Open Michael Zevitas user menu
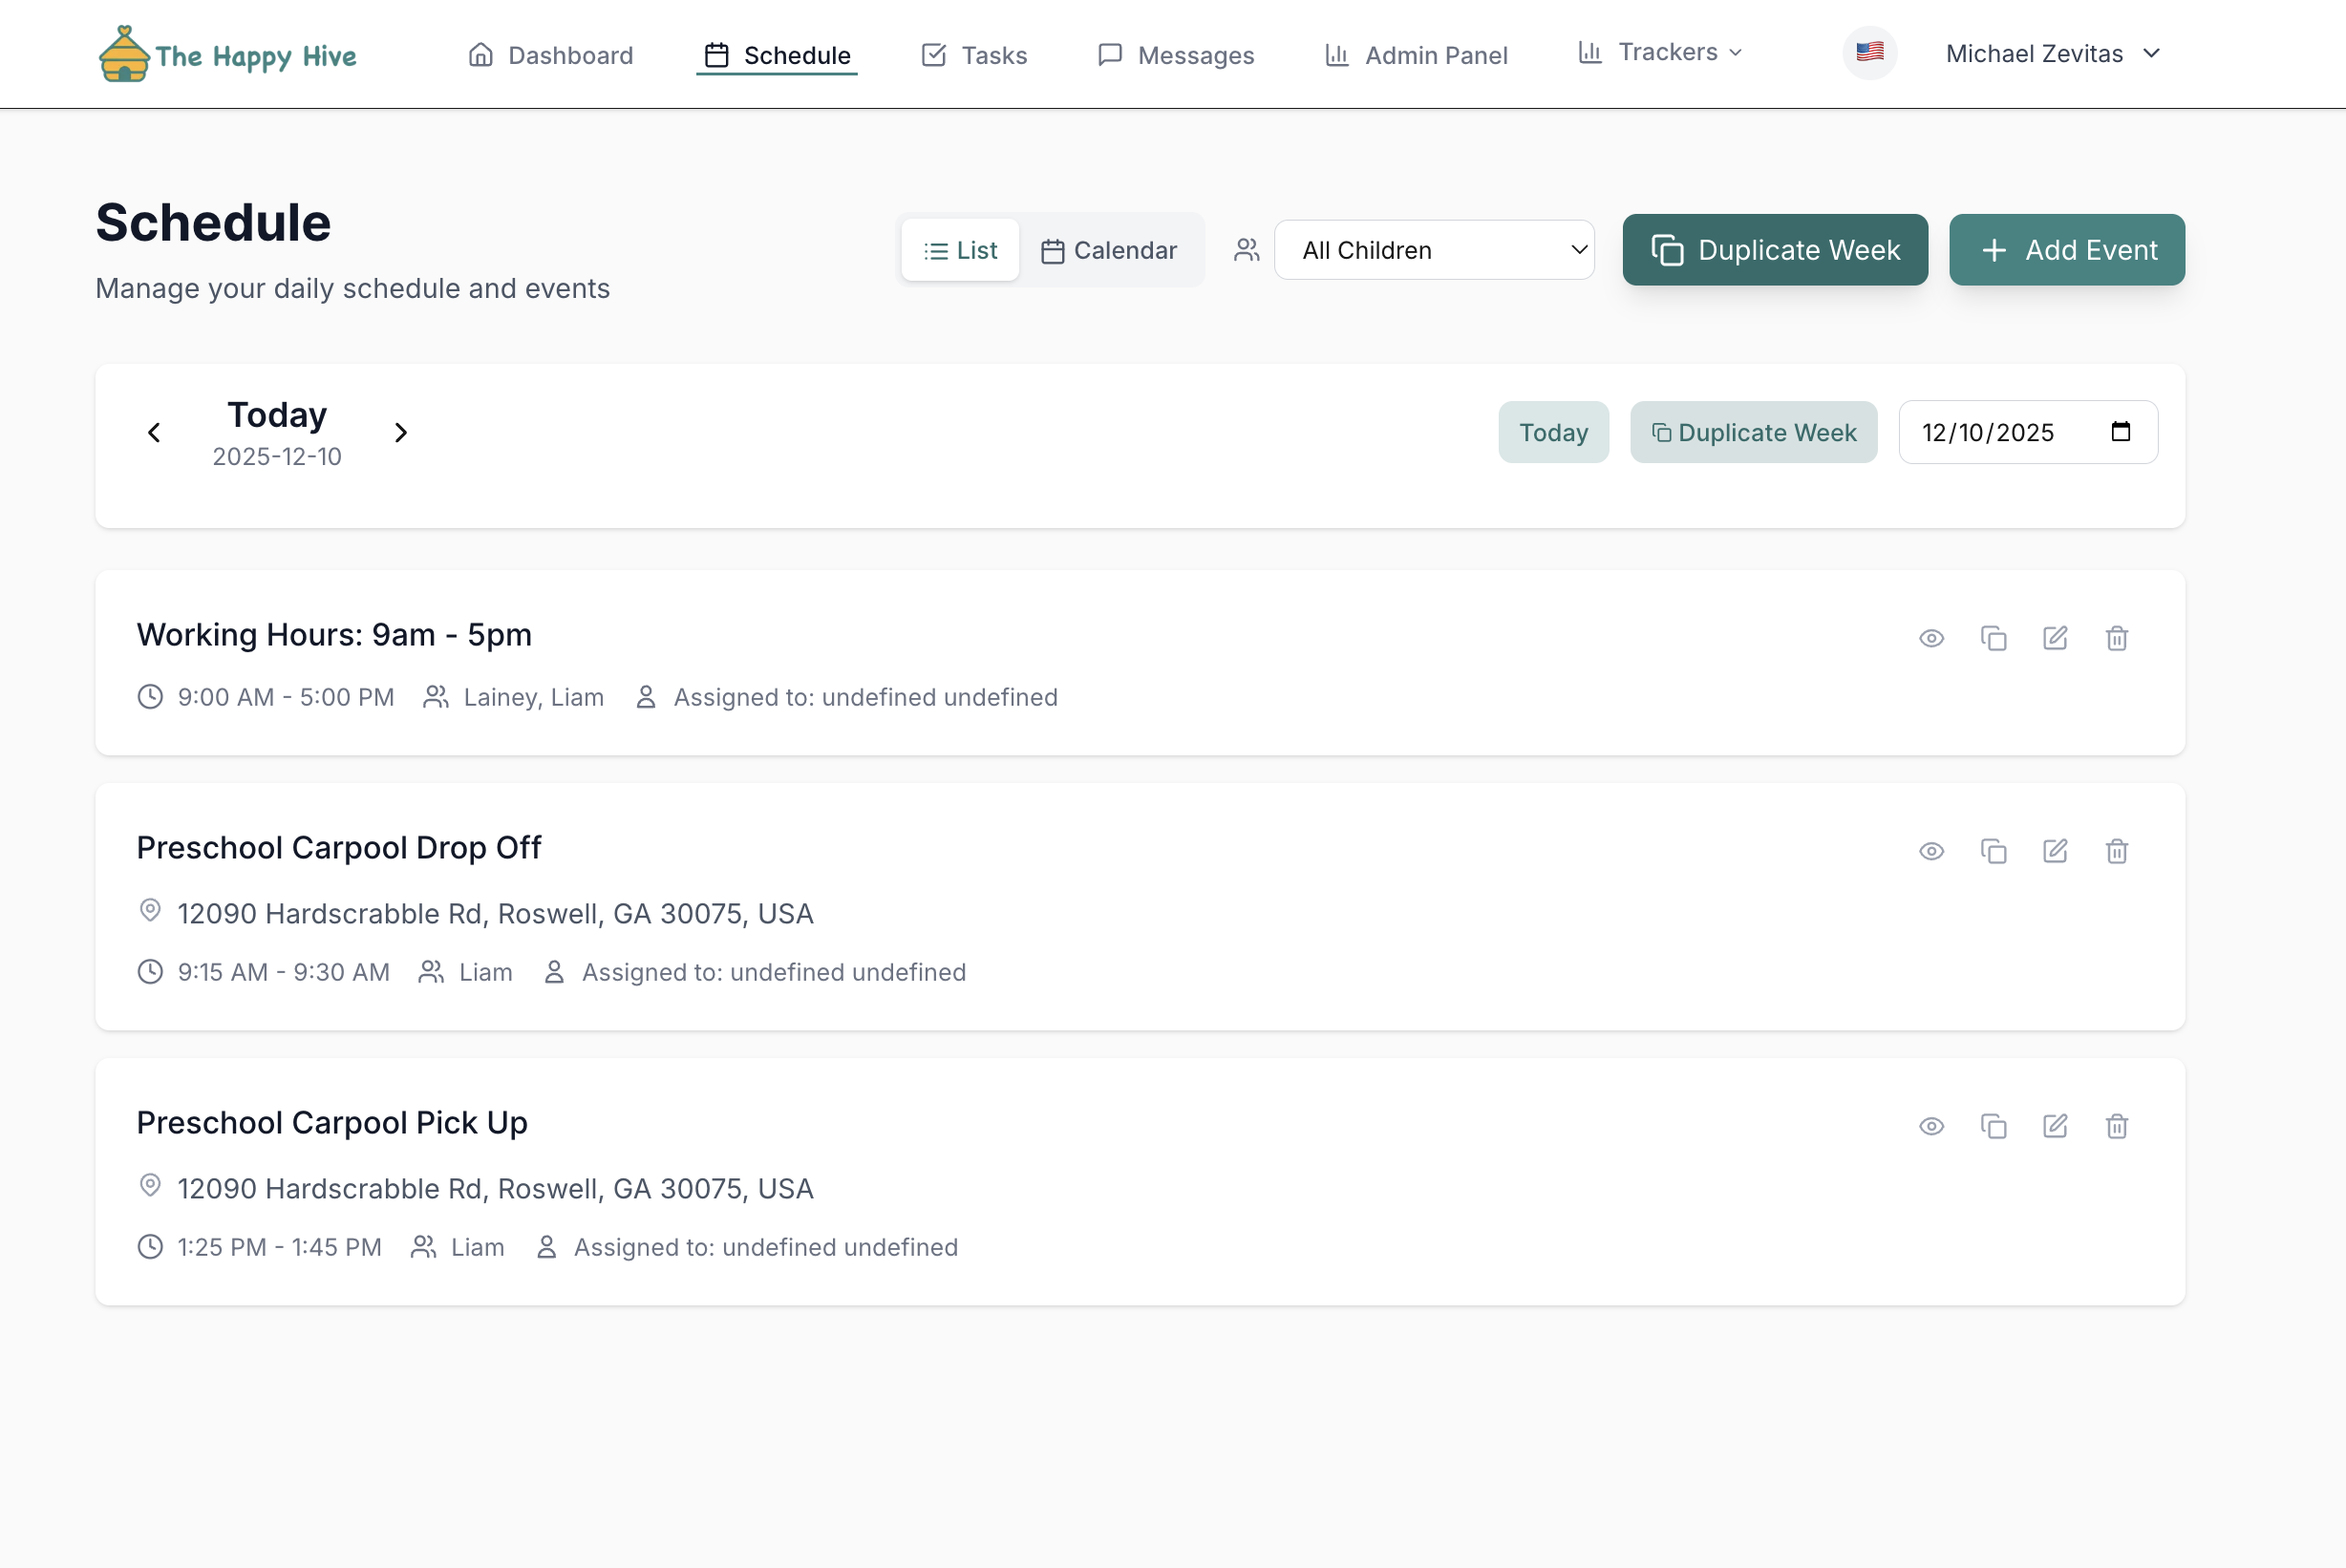 pyautogui.click(x=2052, y=54)
